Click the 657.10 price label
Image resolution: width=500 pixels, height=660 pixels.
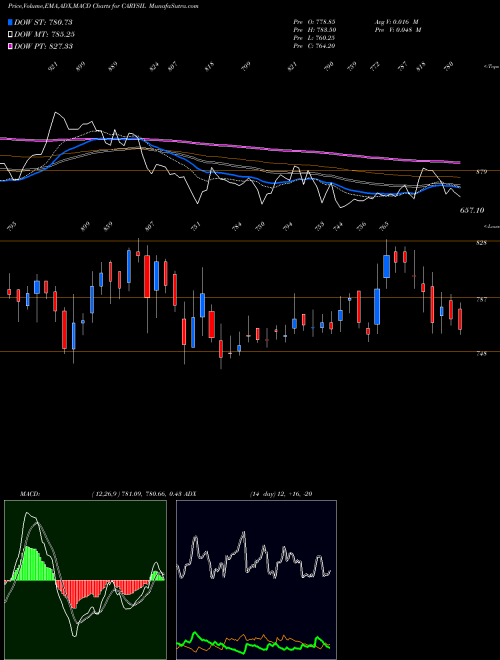[472, 210]
